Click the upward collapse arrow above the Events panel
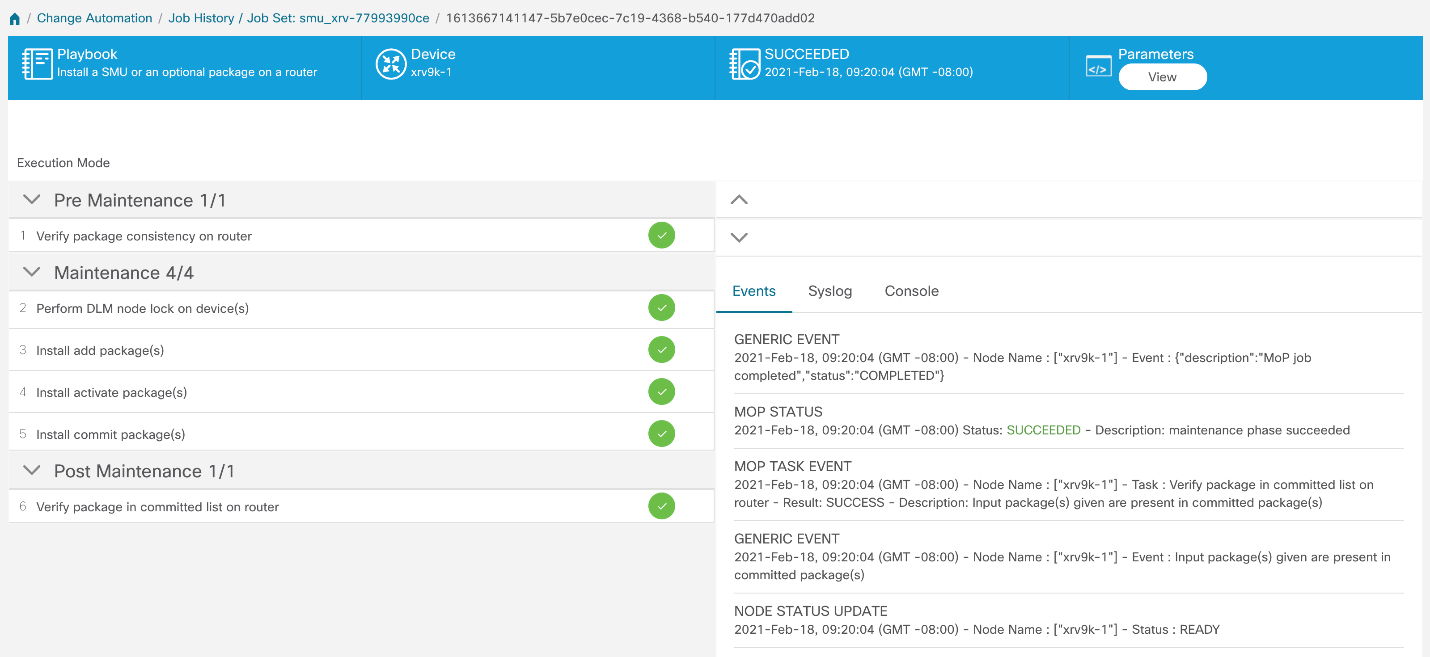The width and height of the screenshot is (1430, 657). [x=739, y=199]
